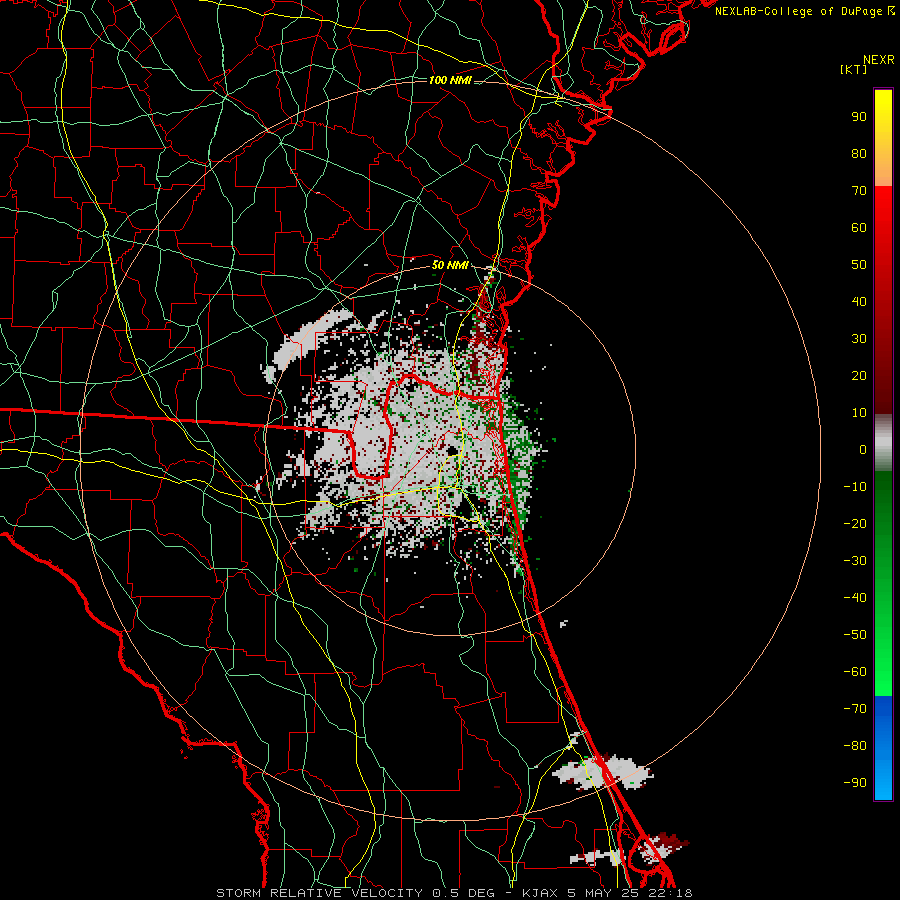
Task: Click the positive 10 scale value
Action: click(x=859, y=413)
